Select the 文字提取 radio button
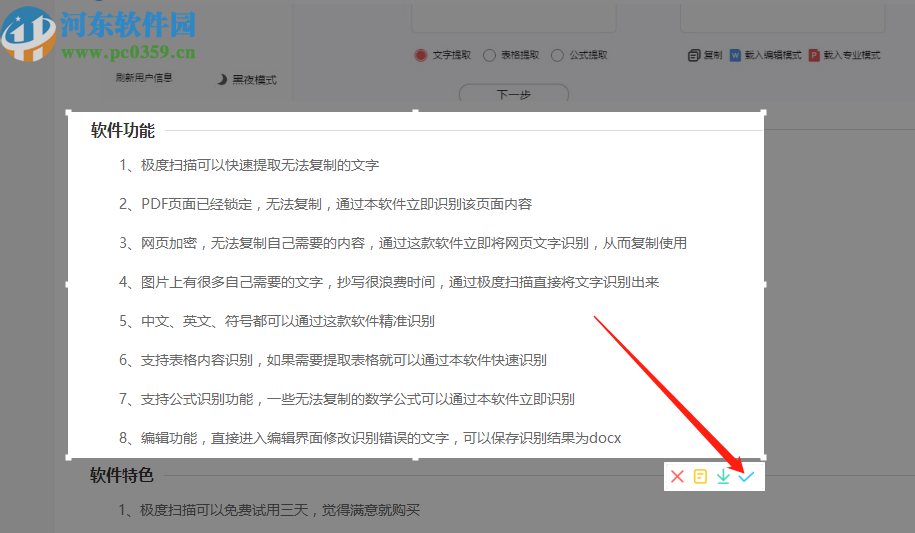The width and height of the screenshot is (915, 533). [x=421, y=55]
